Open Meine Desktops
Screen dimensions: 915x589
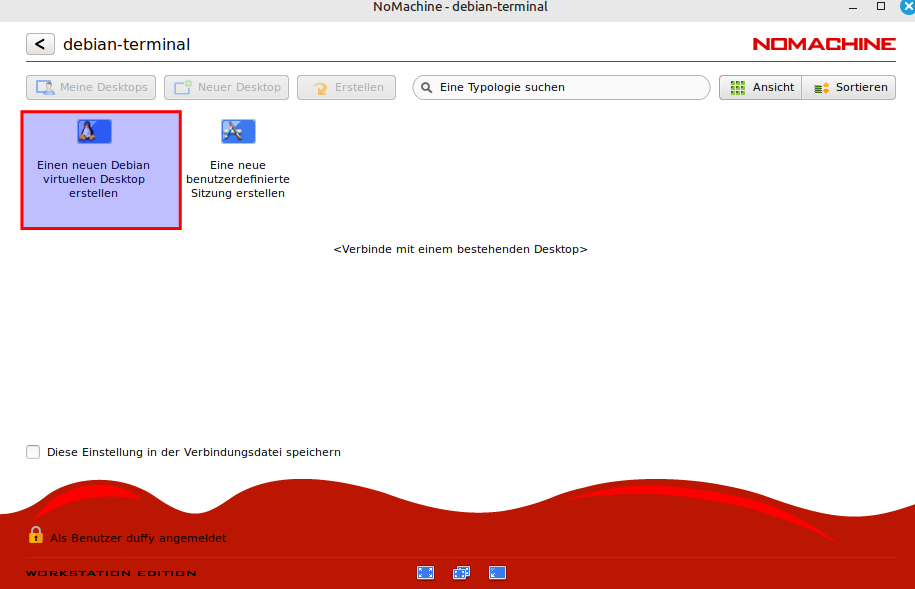click(91, 88)
